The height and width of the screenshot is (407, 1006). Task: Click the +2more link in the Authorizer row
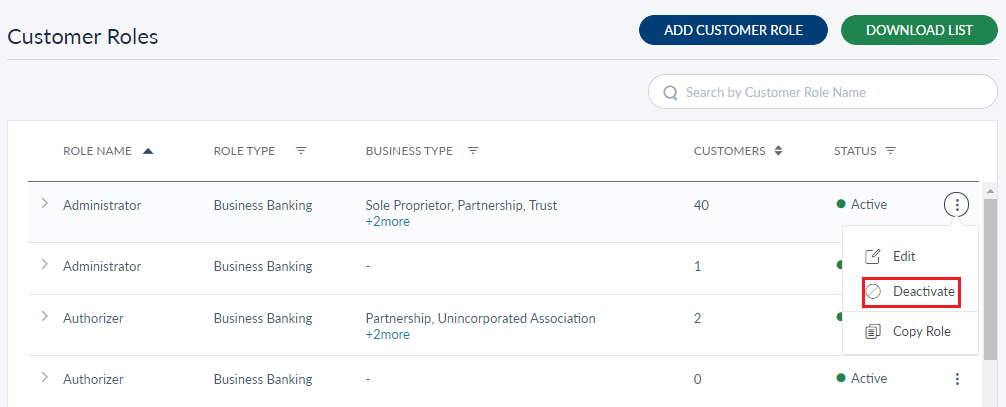(x=387, y=335)
